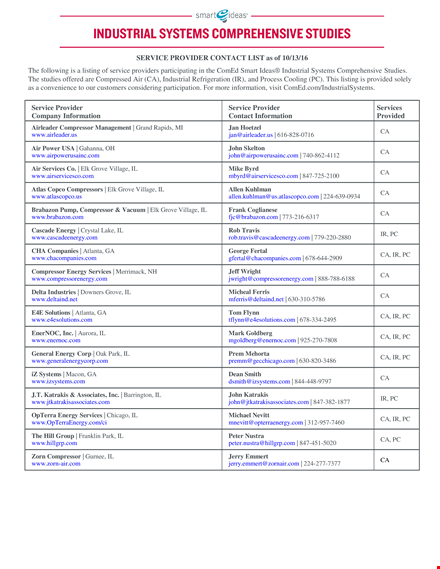Email jerry.emmert@zornair.com link
440x569 pixels.
point(264,464)
